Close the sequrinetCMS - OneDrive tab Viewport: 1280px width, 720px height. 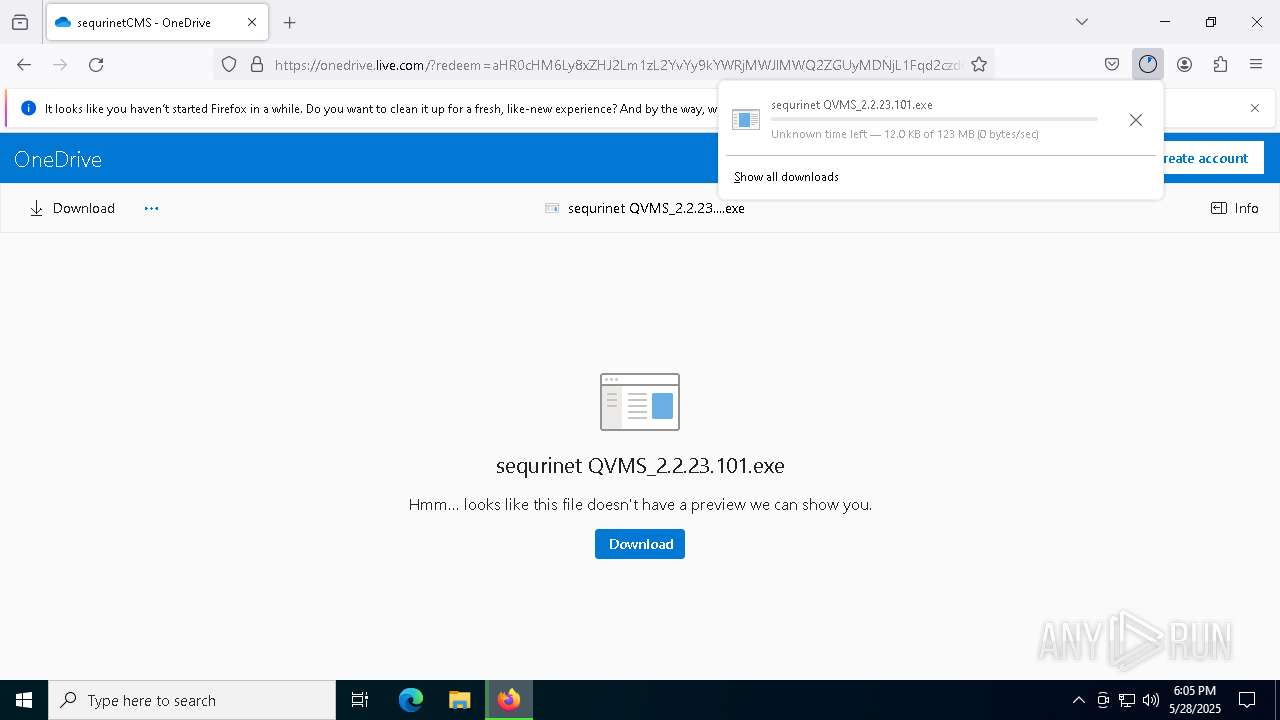tap(252, 22)
